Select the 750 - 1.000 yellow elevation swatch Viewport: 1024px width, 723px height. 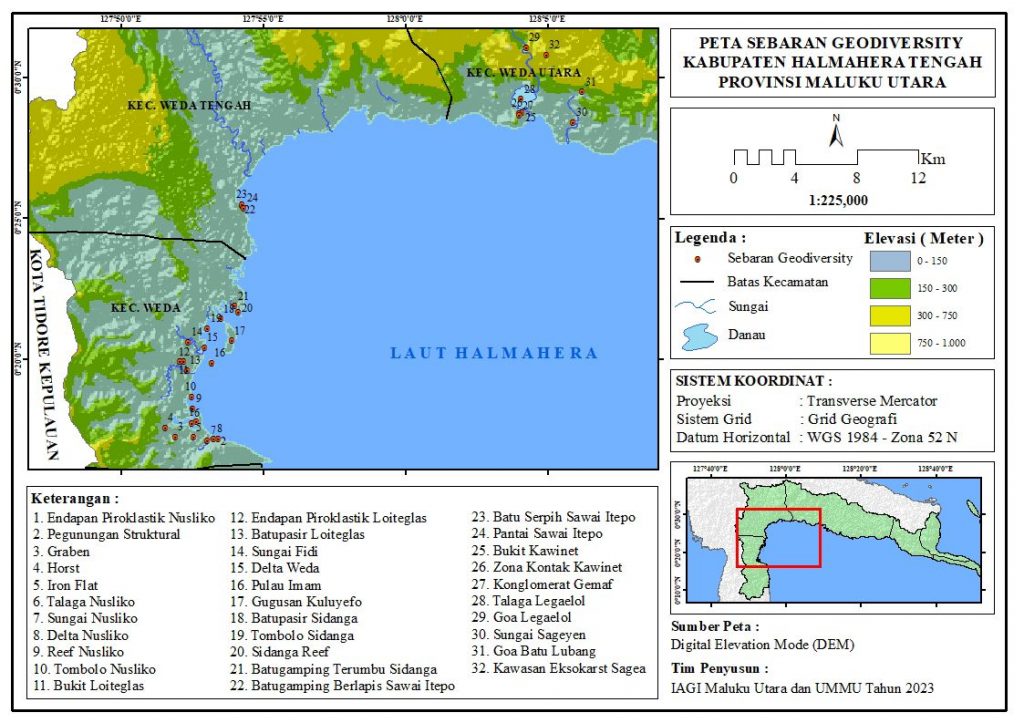pyautogui.click(x=883, y=344)
